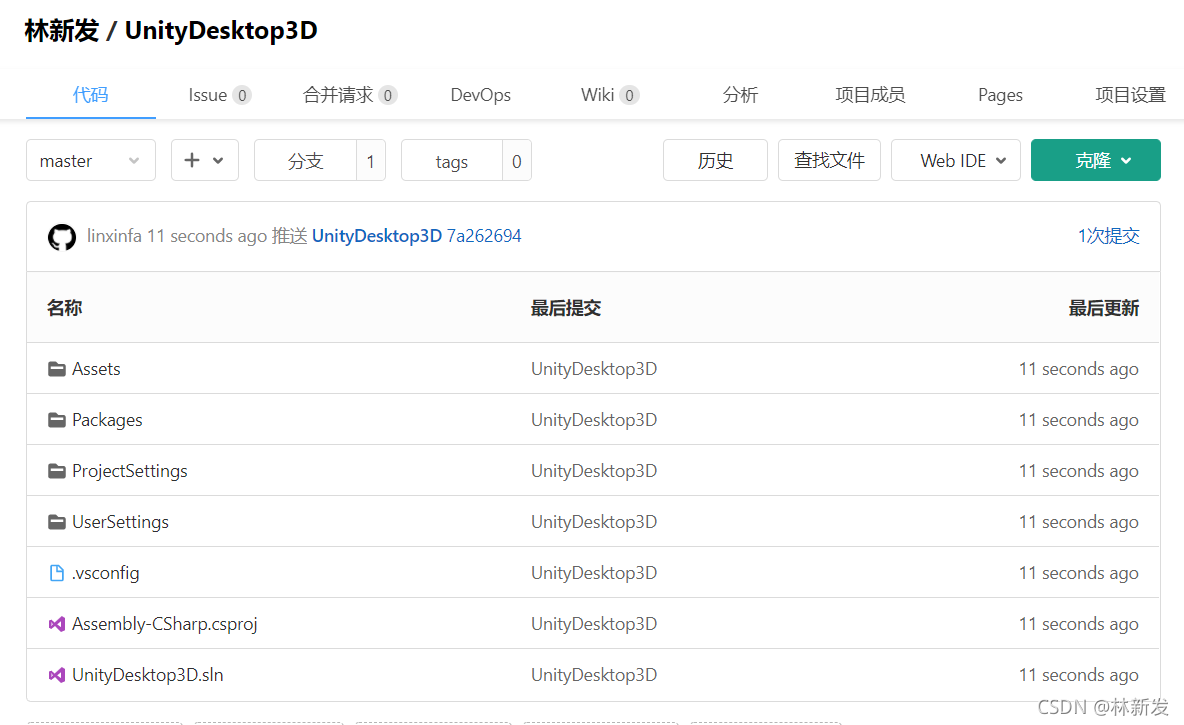Click '11 seconds ago' in Assets row
1184x725 pixels.
(x=1079, y=369)
